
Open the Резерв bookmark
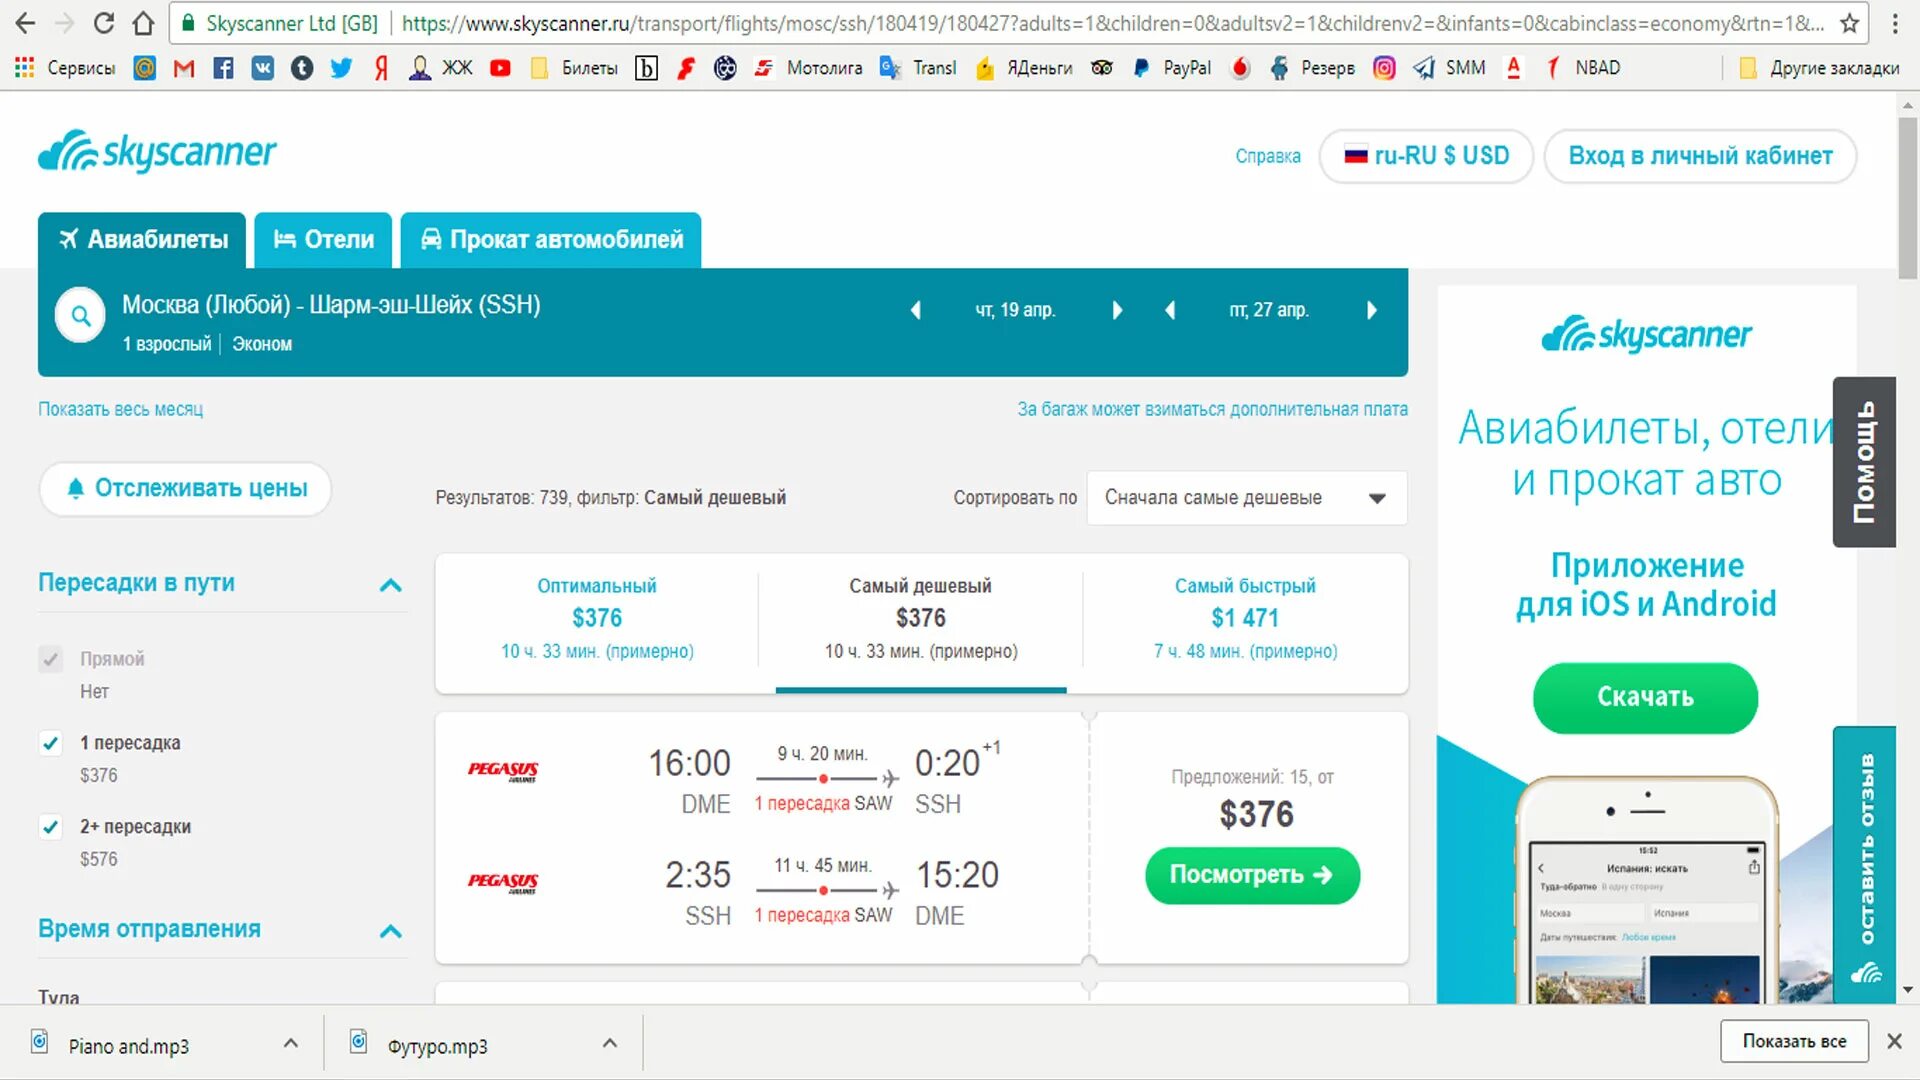coord(1312,68)
